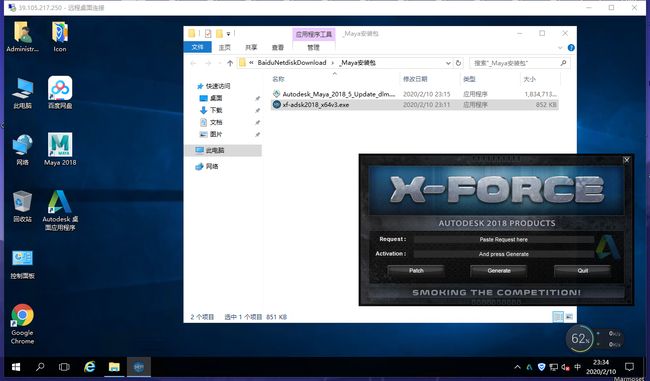This screenshot has height=381, width=650.
Task: Open Explorer Help question mark
Action: tap(571, 48)
